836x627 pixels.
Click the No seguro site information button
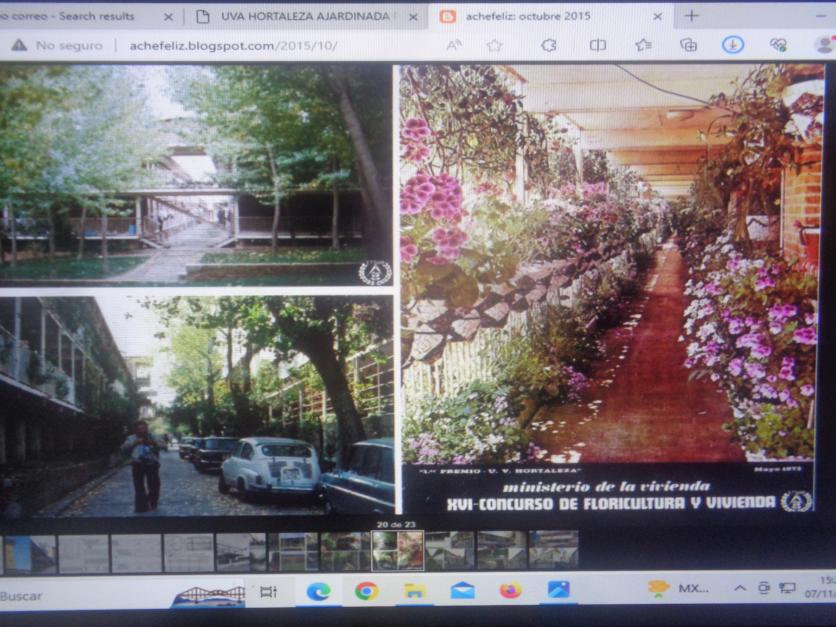click(x=60, y=46)
